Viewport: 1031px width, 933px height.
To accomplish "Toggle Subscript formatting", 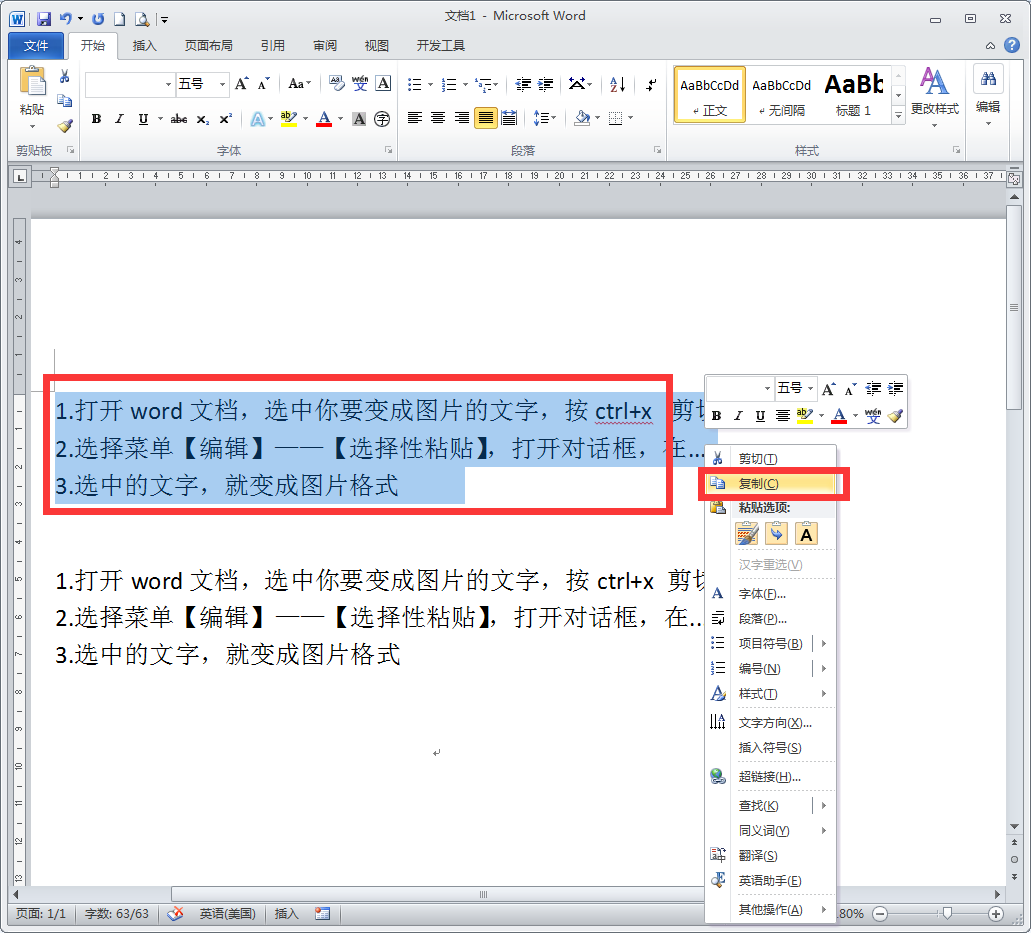I will pos(203,119).
